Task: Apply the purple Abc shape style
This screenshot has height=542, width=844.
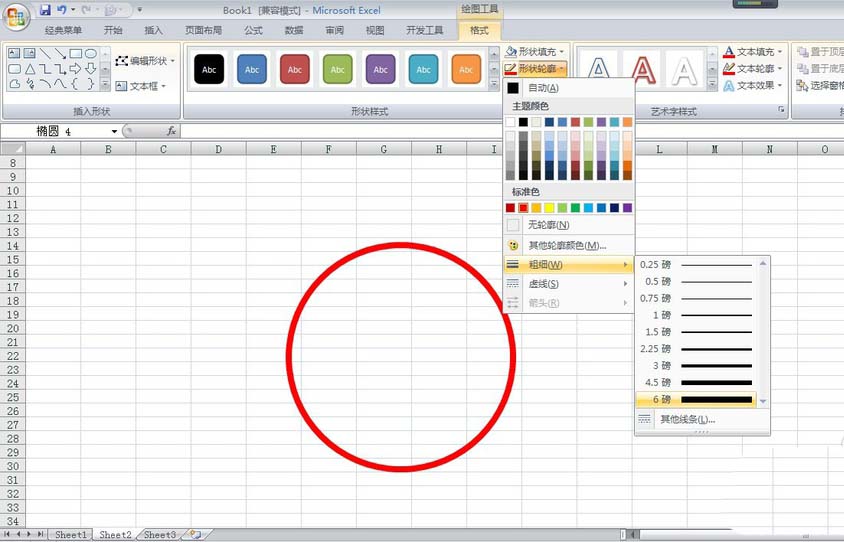Action: 381,69
